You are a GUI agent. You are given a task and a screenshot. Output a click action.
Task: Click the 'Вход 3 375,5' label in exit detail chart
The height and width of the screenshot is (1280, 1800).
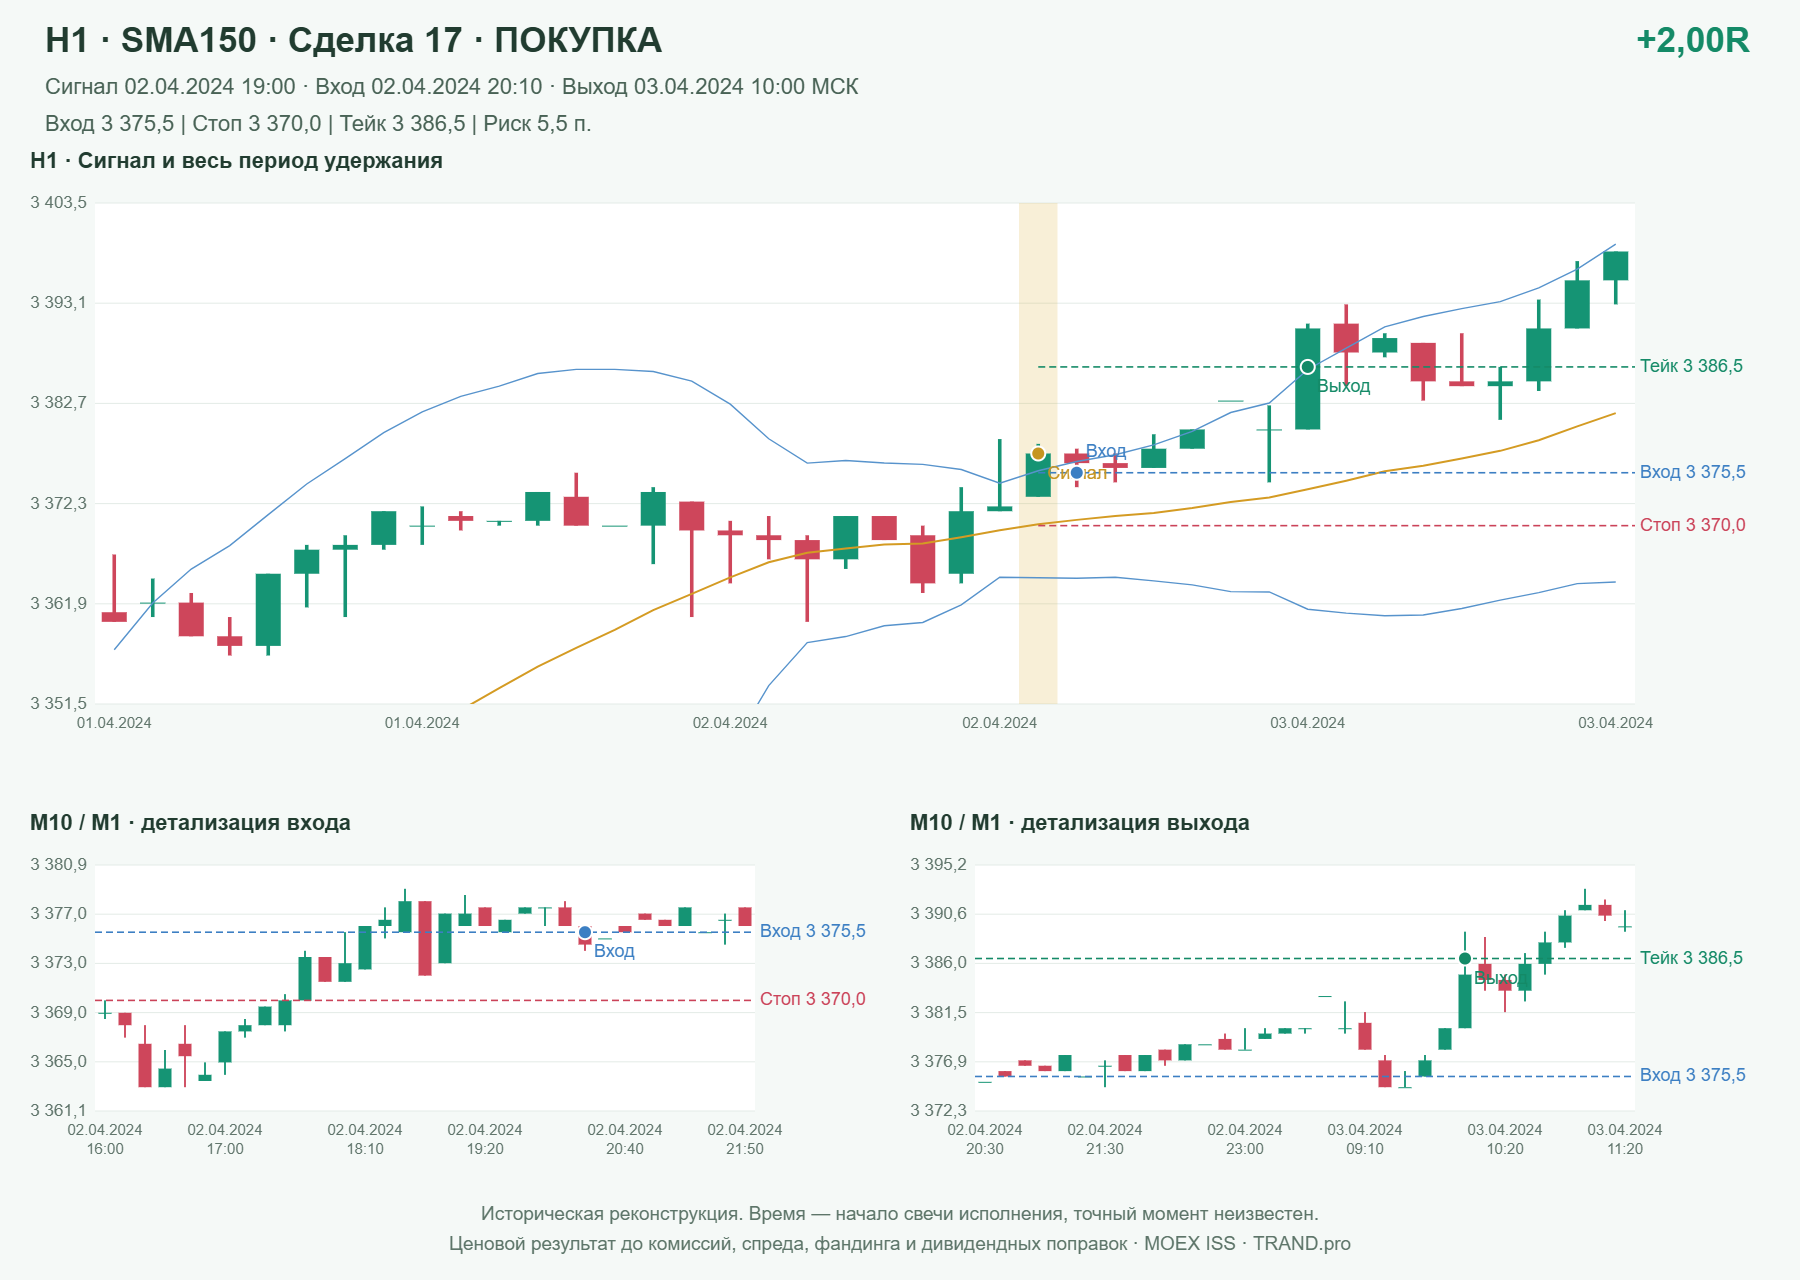[1692, 1075]
